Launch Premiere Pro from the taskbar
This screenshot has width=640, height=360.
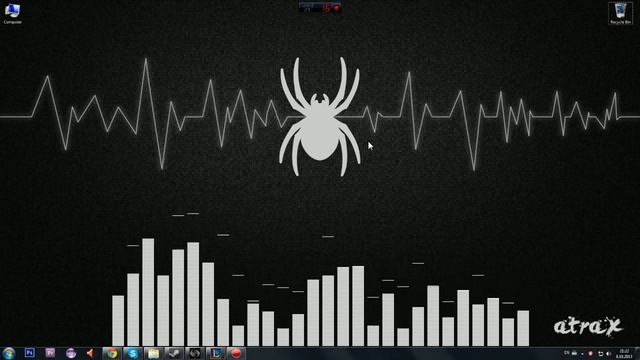pos(50,353)
